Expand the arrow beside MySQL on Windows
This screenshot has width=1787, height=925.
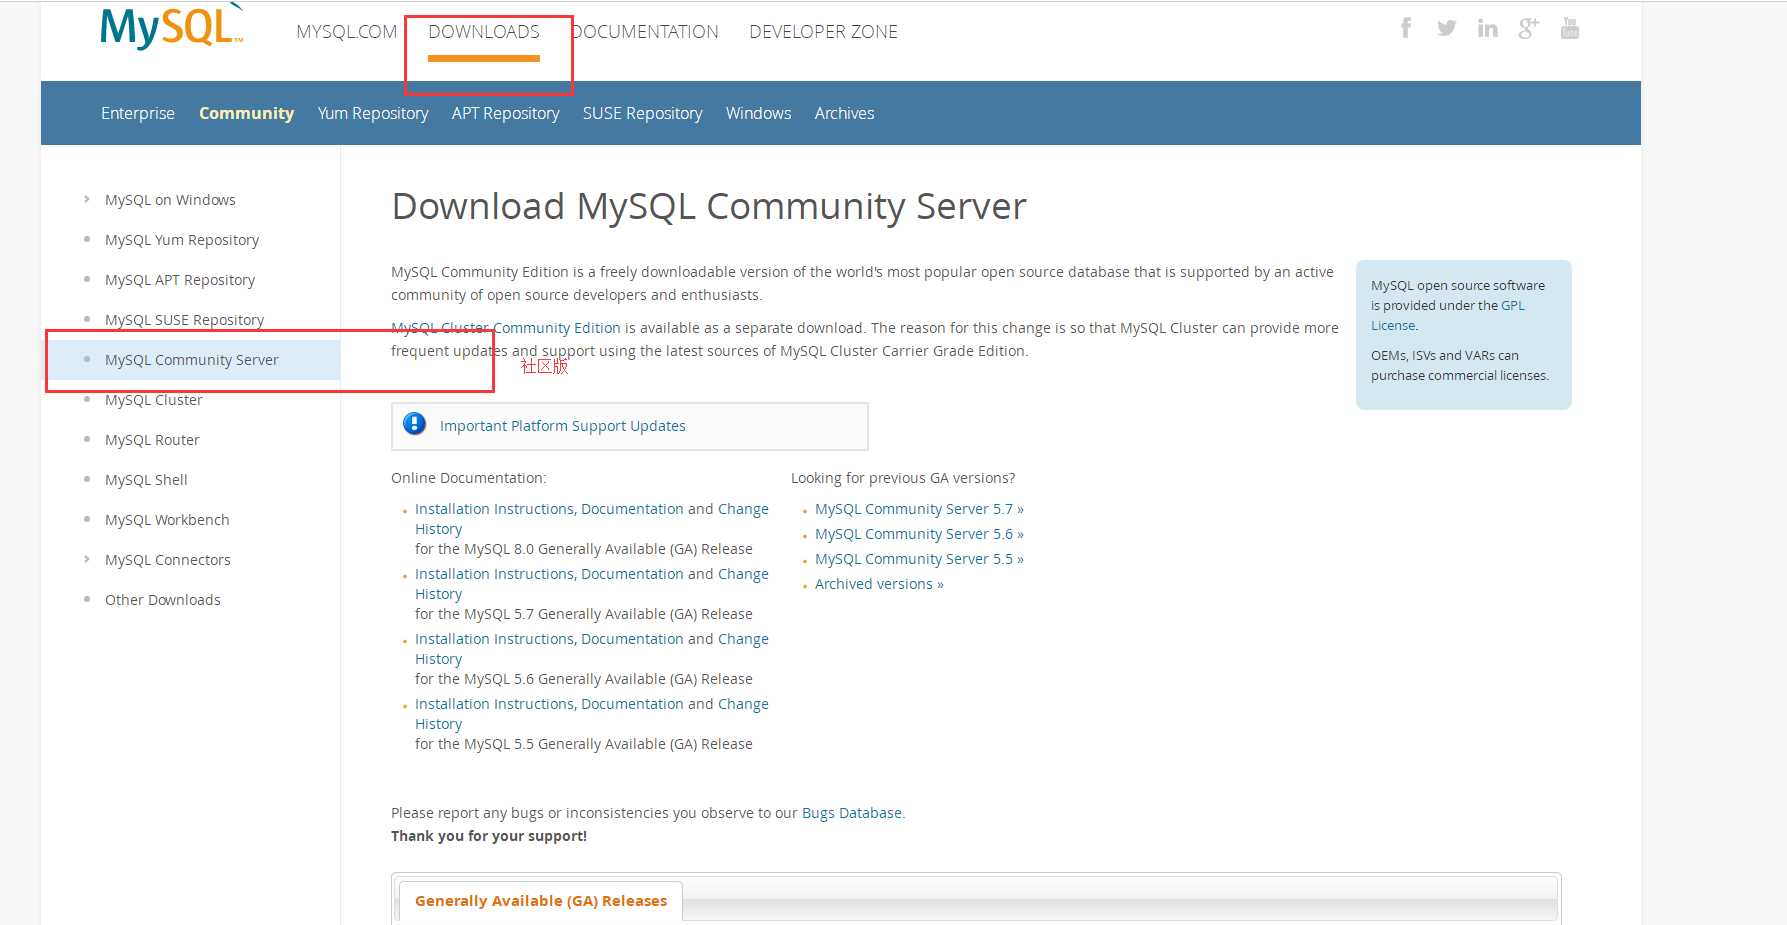87,199
